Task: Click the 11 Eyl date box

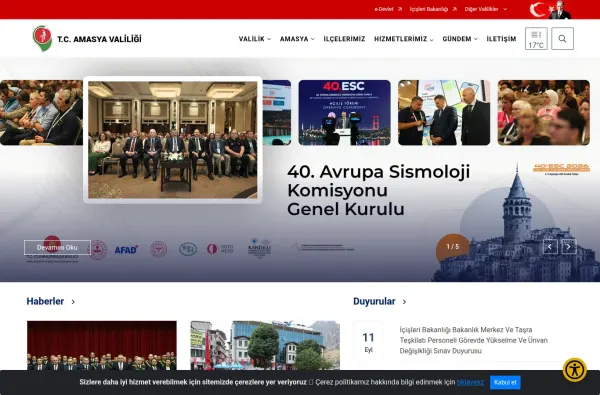Action: coord(368,342)
